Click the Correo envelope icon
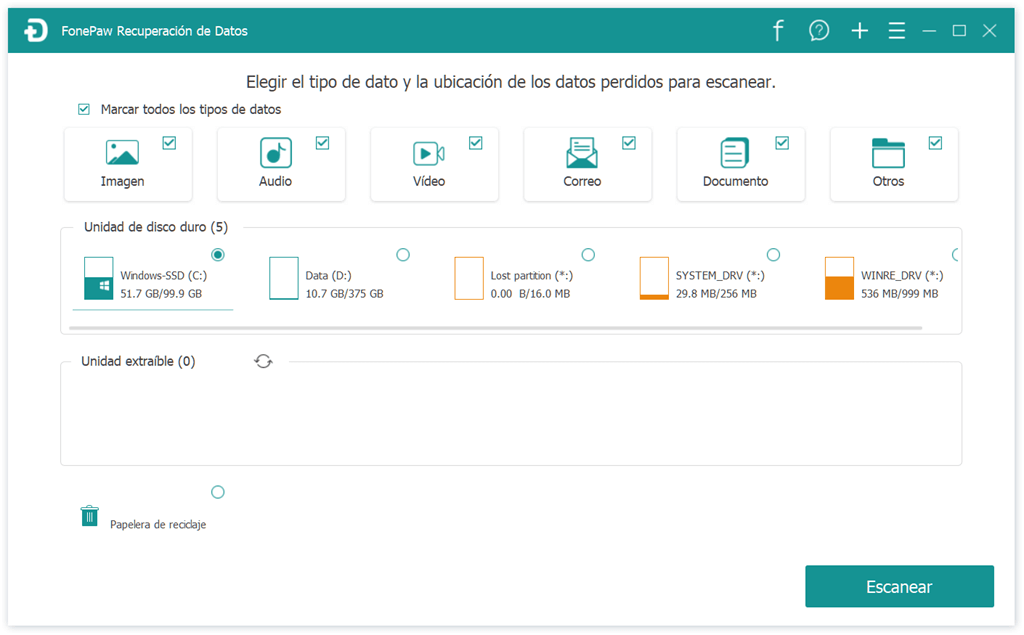This screenshot has height=635, width=1024. 581,155
